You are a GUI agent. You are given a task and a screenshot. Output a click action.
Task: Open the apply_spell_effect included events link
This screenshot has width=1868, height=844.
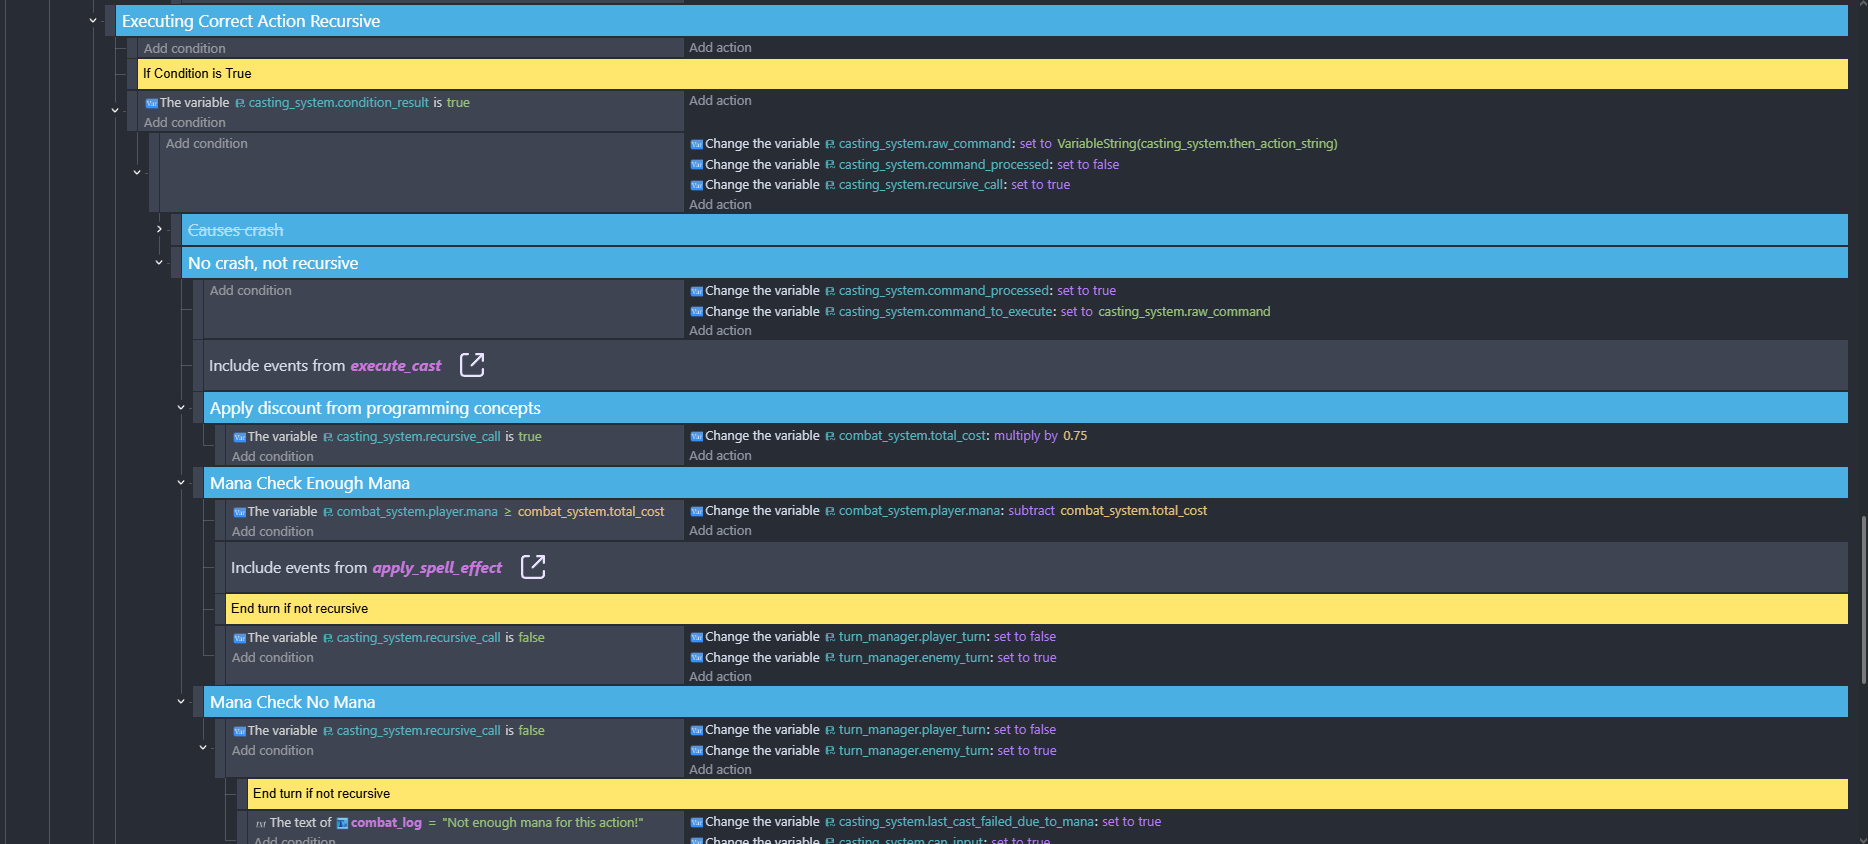pyautogui.click(x=437, y=568)
